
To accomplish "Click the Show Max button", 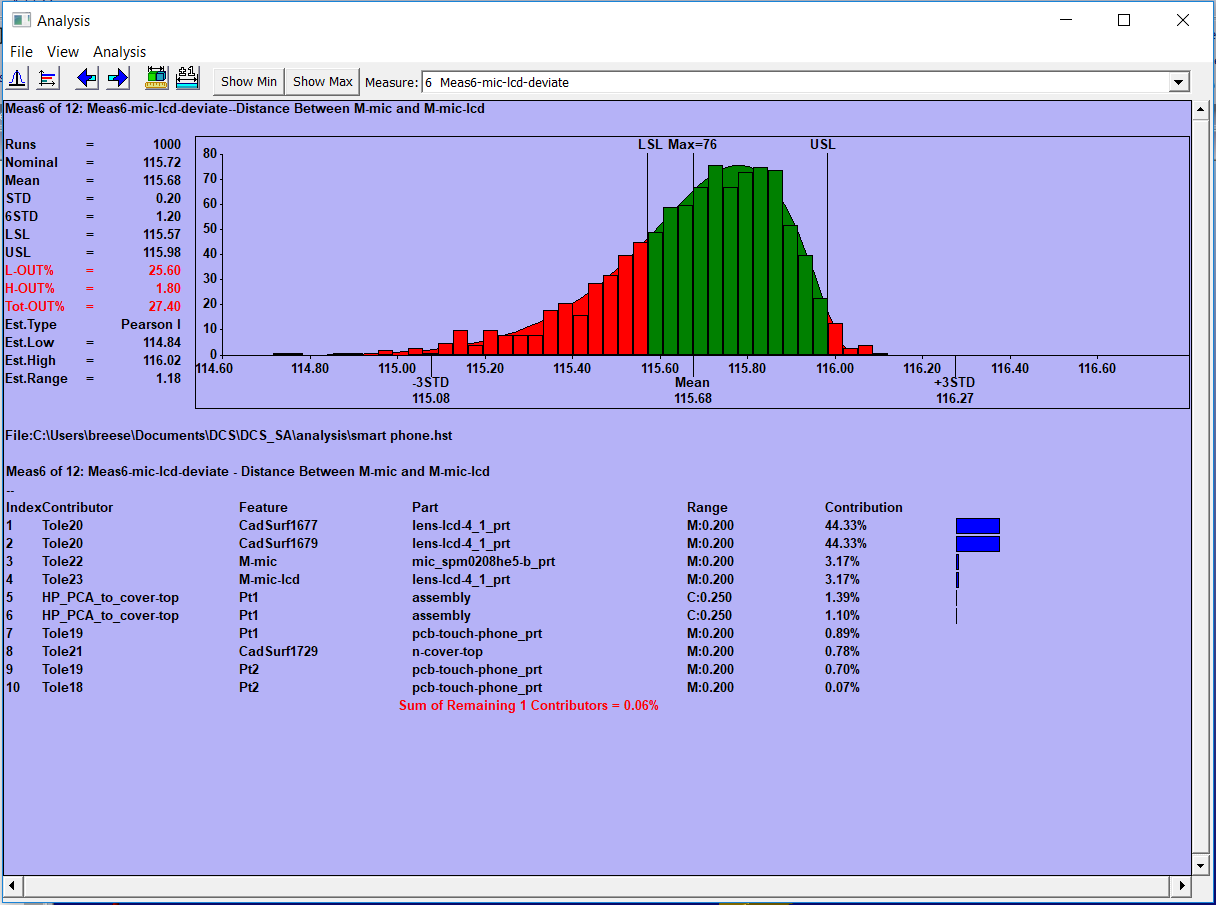I will 321,81.
